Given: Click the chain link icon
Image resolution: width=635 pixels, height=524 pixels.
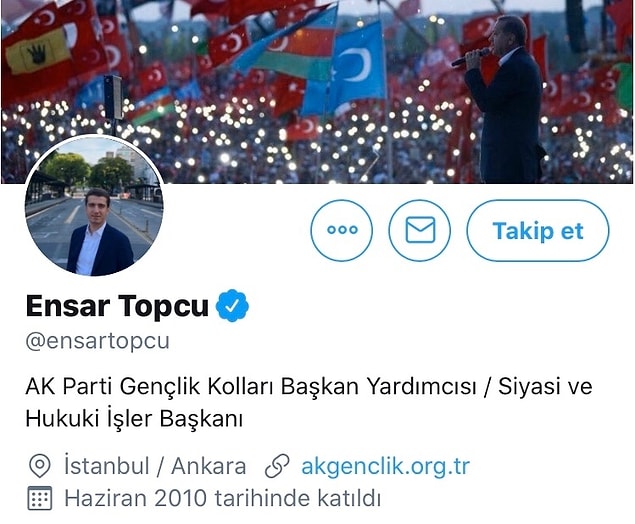Looking at the screenshot, I should tap(277, 466).
